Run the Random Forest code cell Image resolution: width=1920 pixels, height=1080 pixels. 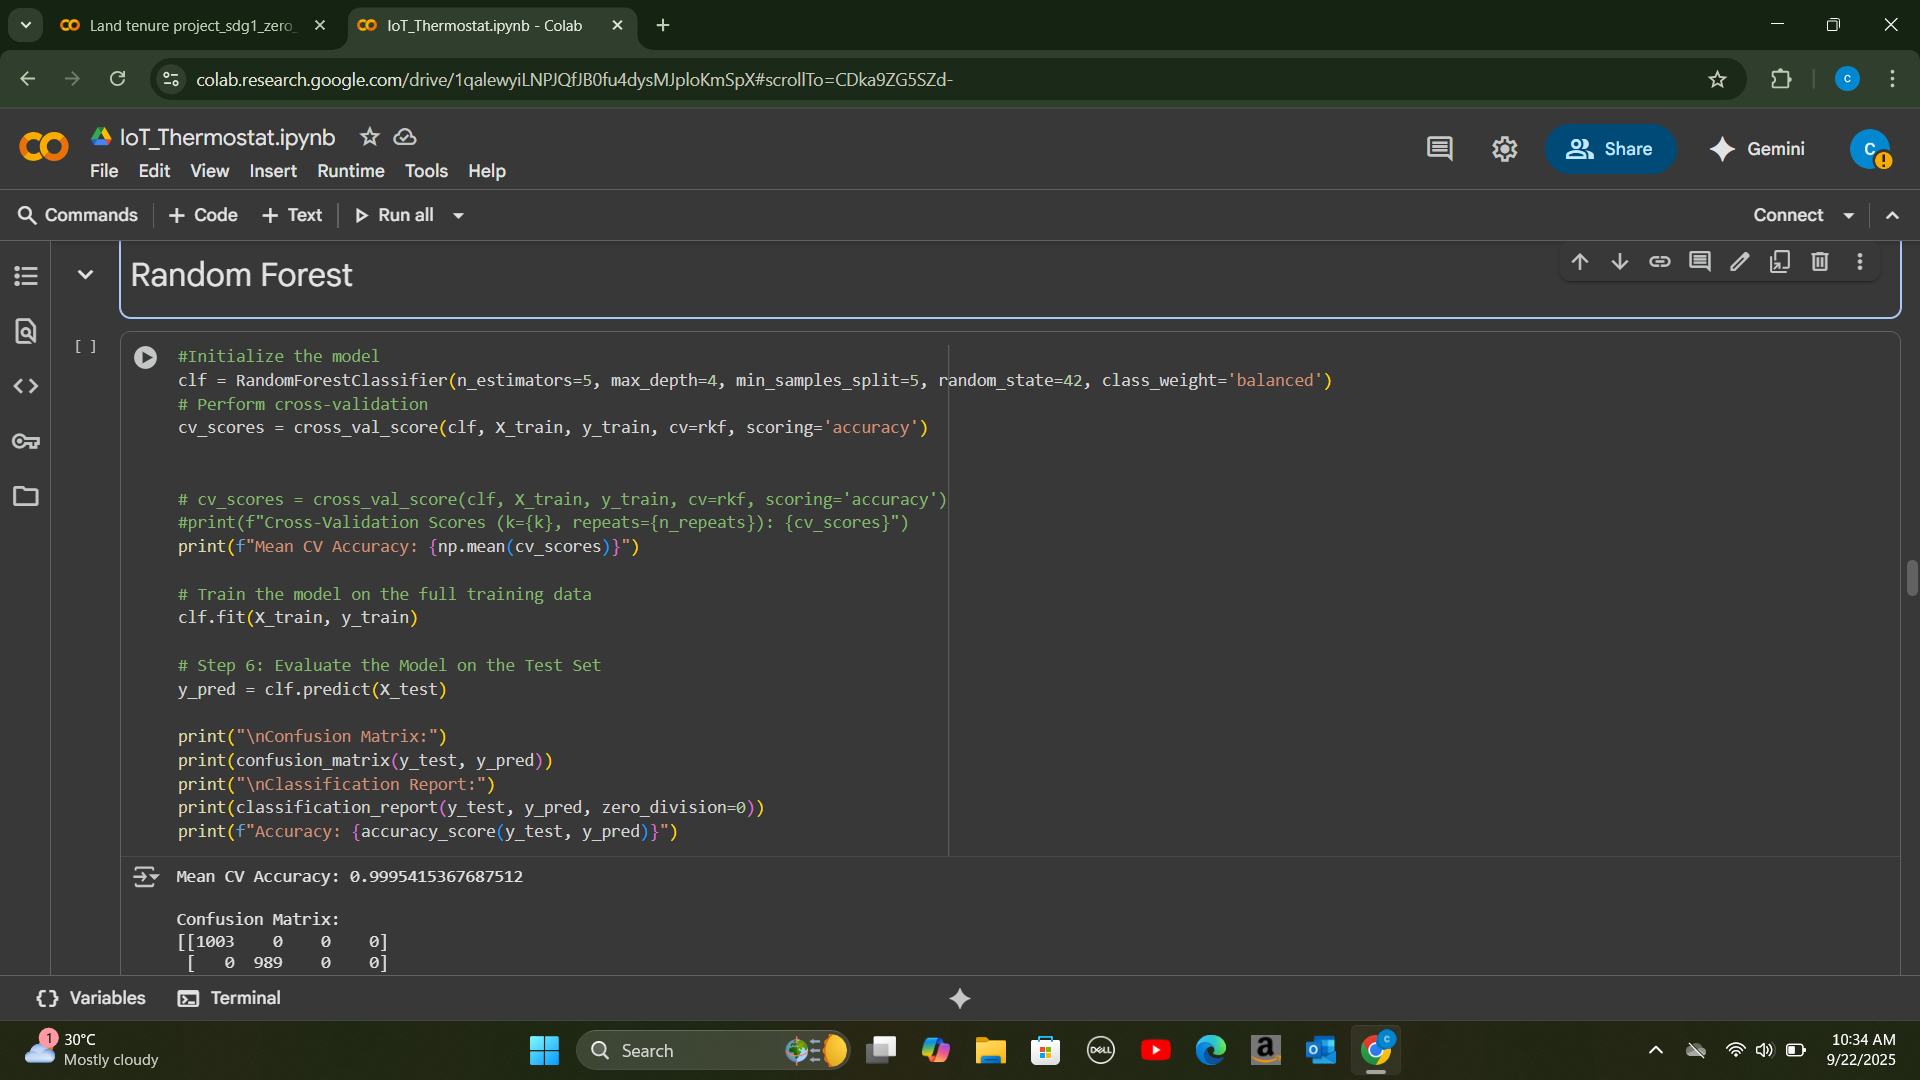pos(145,357)
